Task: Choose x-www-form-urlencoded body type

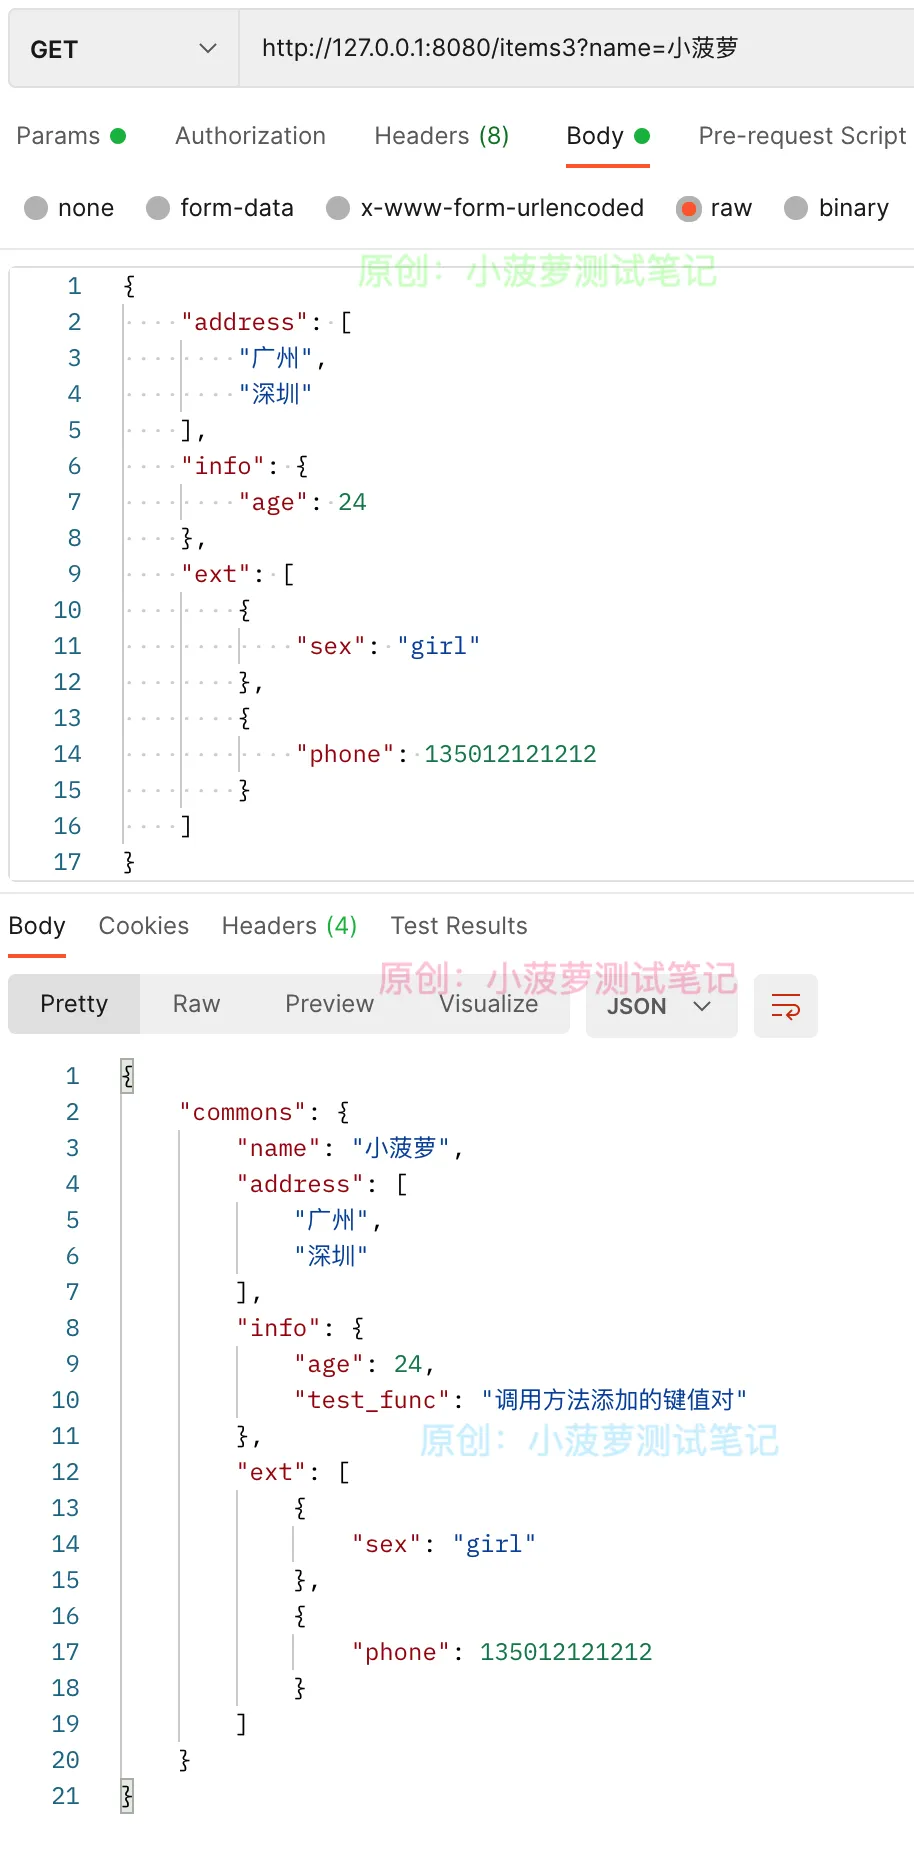Action: 338,208
